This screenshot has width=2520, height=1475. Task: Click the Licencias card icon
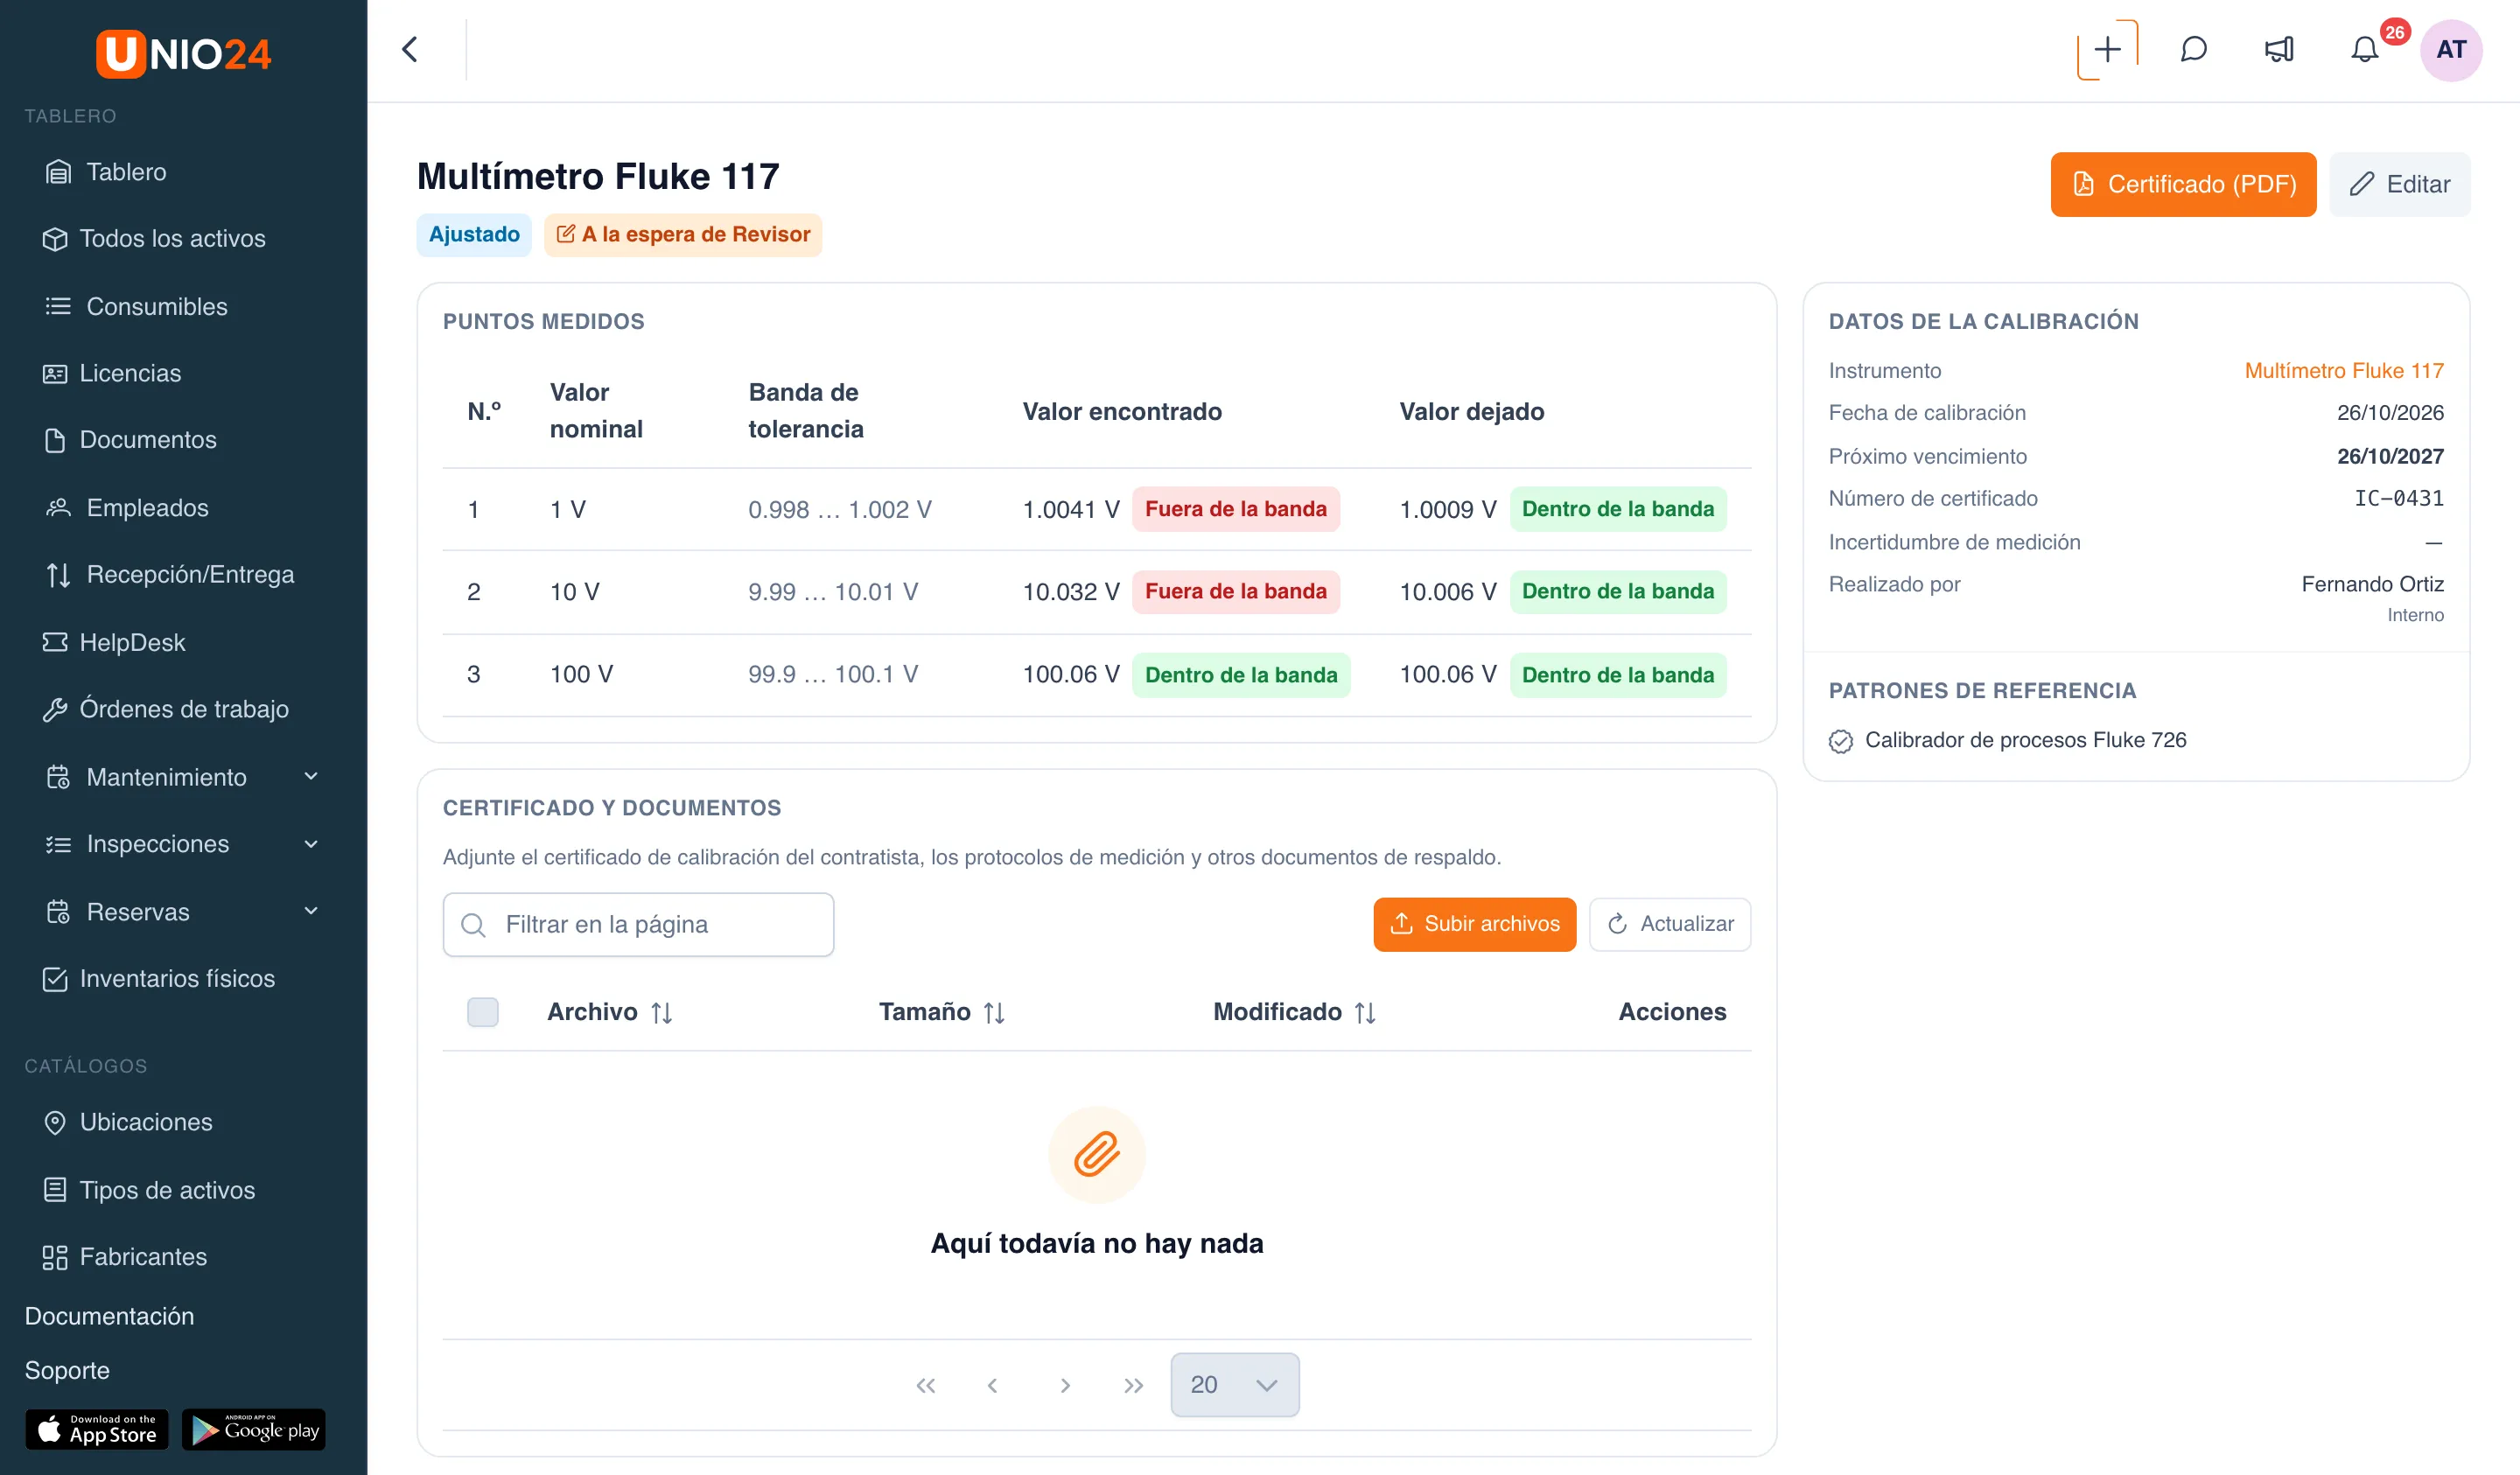coord(55,373)
